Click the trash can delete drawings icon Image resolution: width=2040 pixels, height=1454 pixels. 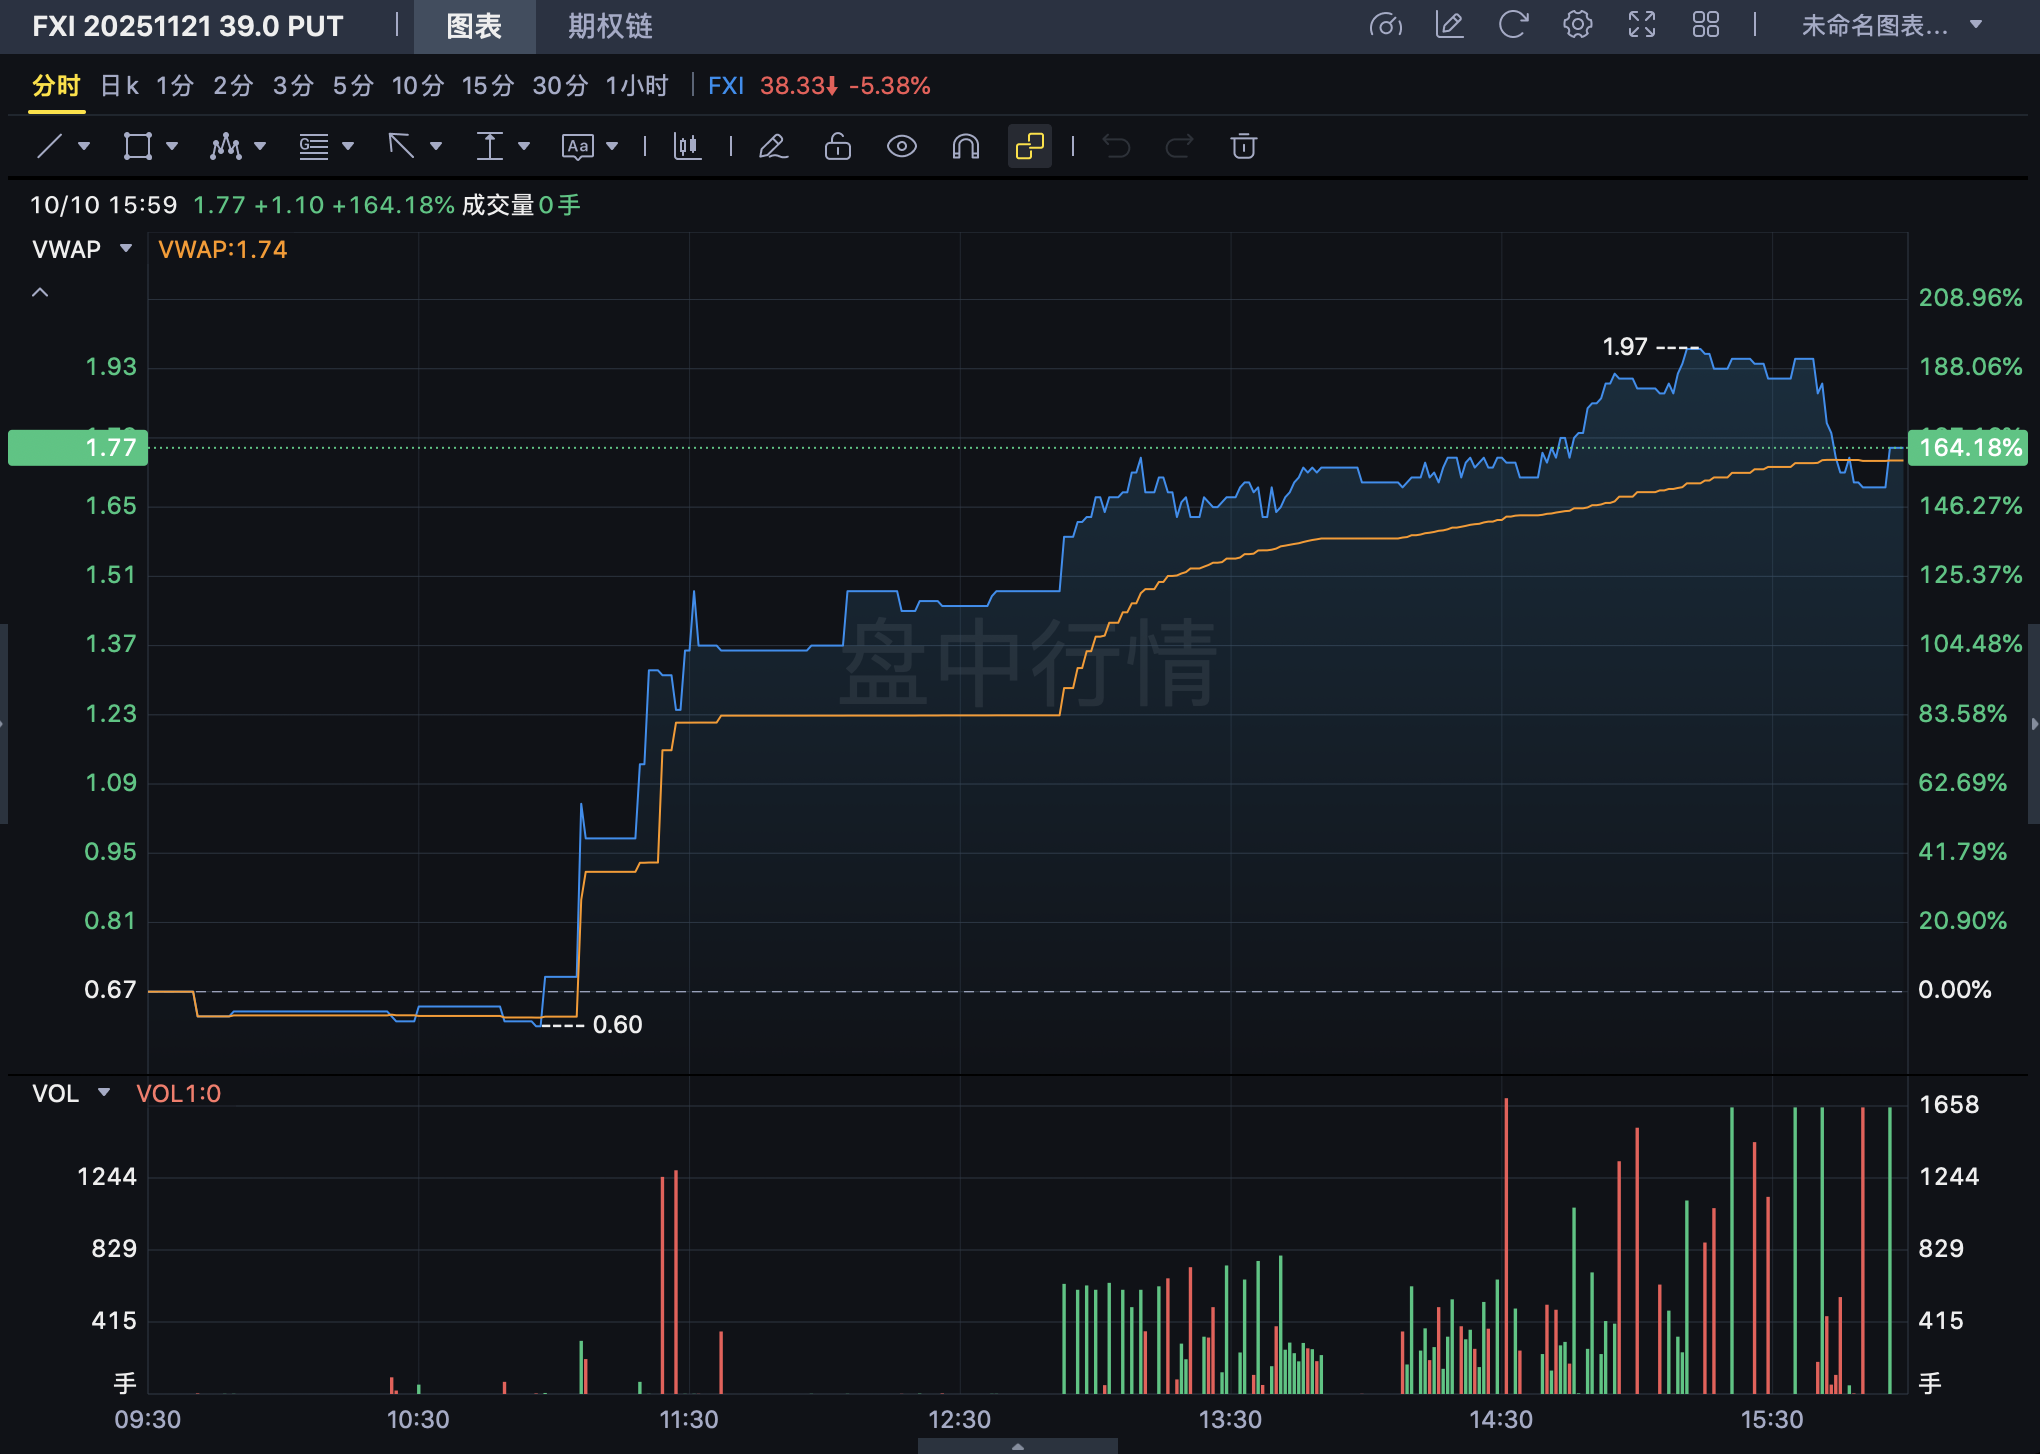[x=1243, y=147]
